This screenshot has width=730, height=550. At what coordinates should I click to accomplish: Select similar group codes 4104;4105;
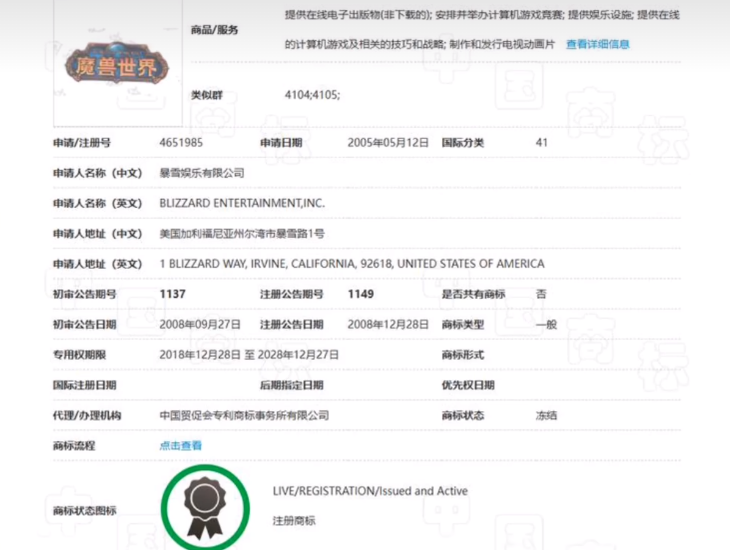(x=312, y=95)
